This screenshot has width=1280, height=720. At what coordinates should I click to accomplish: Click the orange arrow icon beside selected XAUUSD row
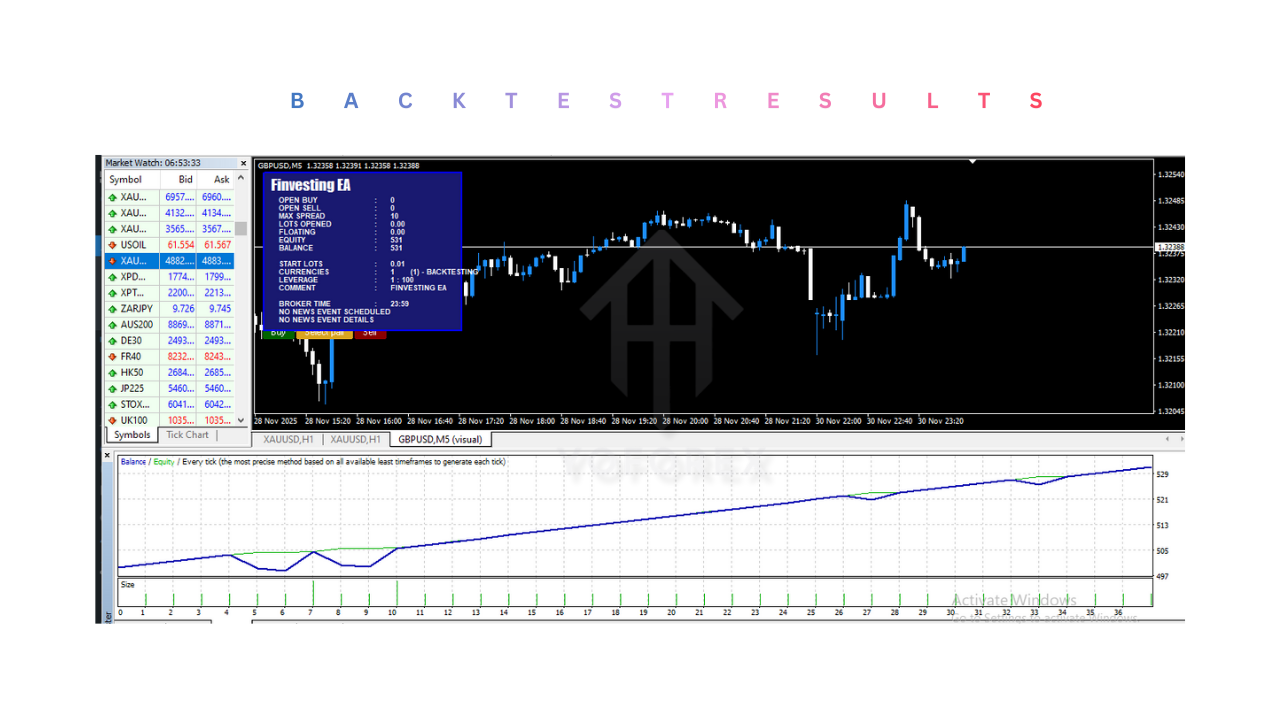112,260
